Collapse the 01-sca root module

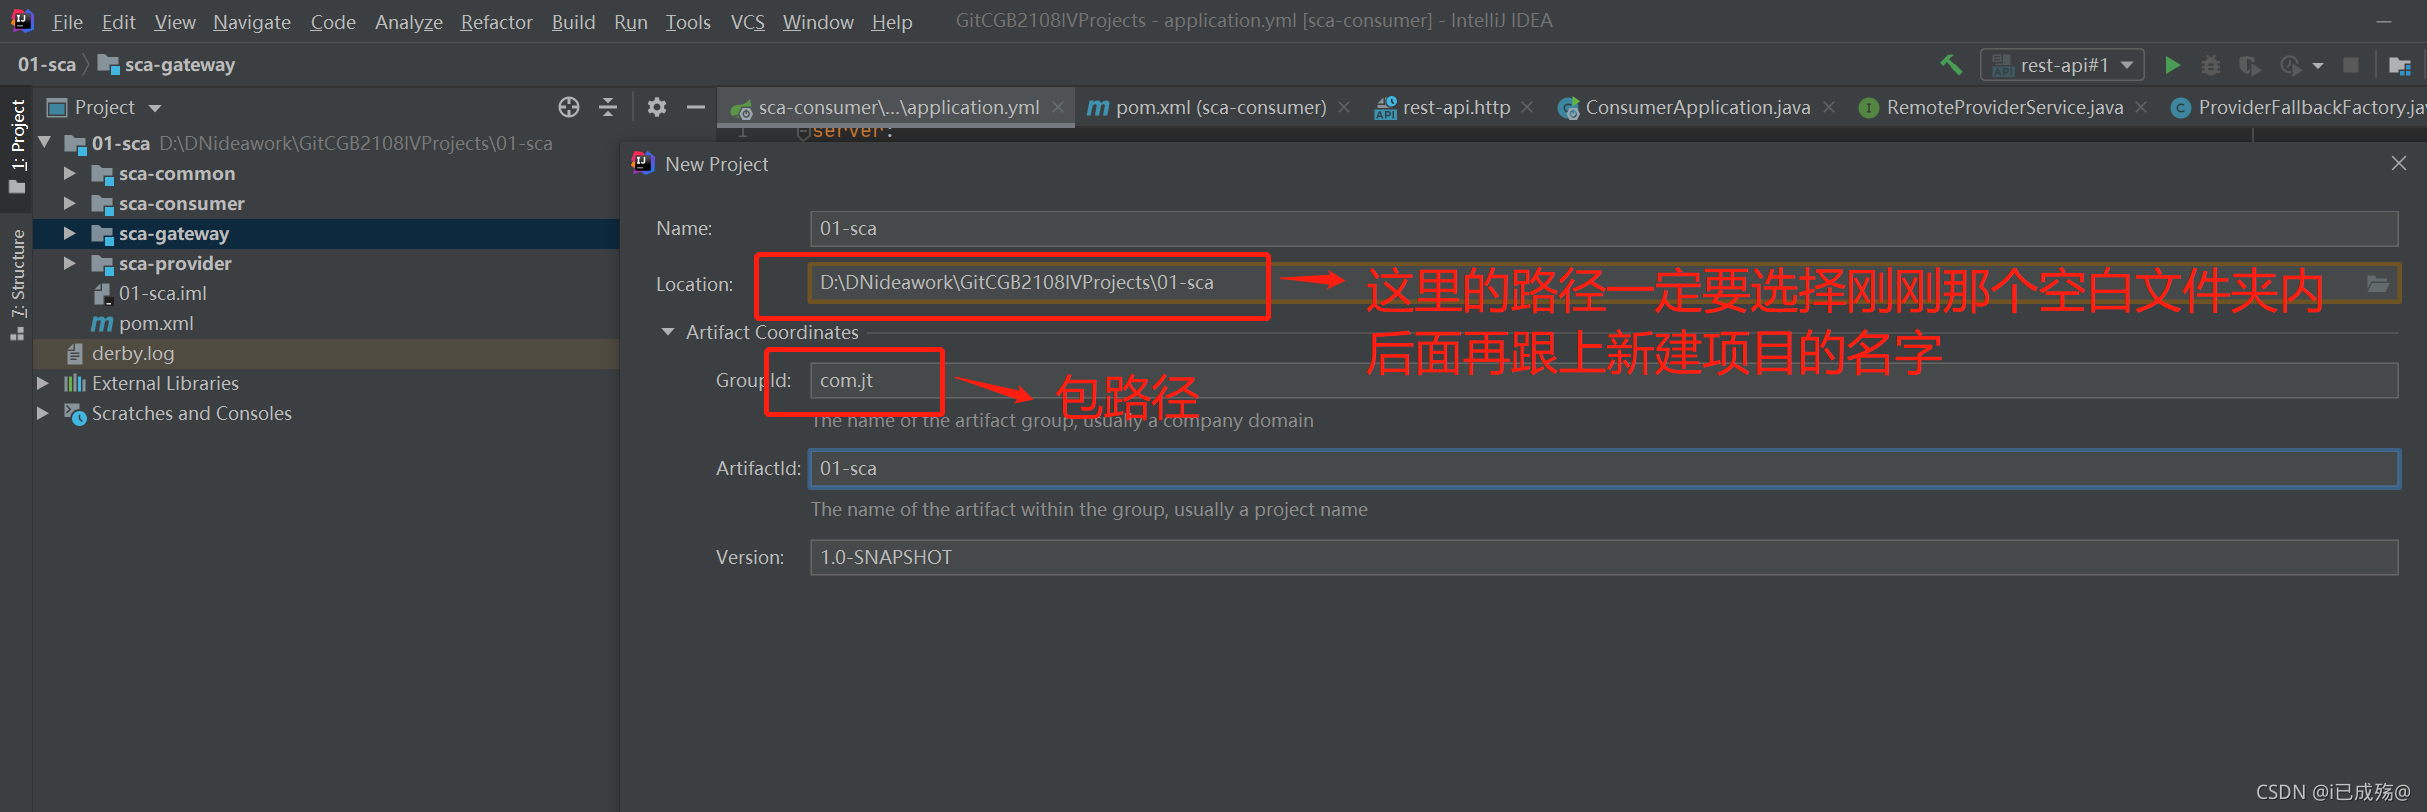(45, 143)
